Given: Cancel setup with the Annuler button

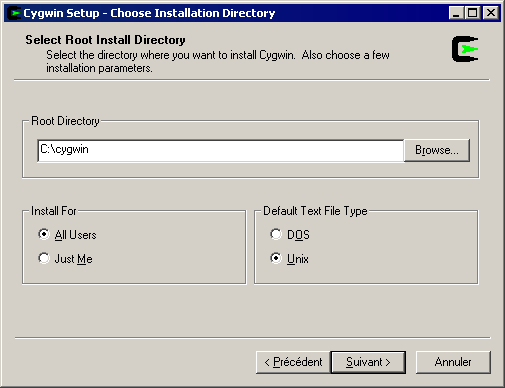Looking at the screenshot, I should click(453, 362).
